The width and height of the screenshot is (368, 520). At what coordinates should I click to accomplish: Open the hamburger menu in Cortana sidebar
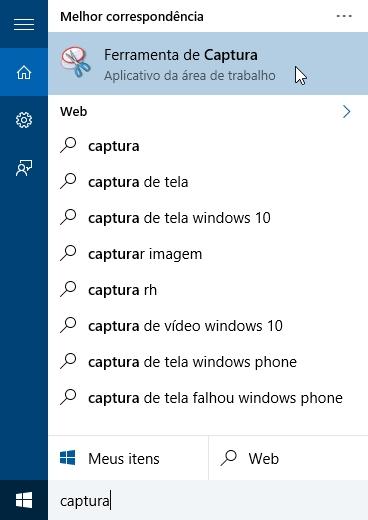(24, 24)
